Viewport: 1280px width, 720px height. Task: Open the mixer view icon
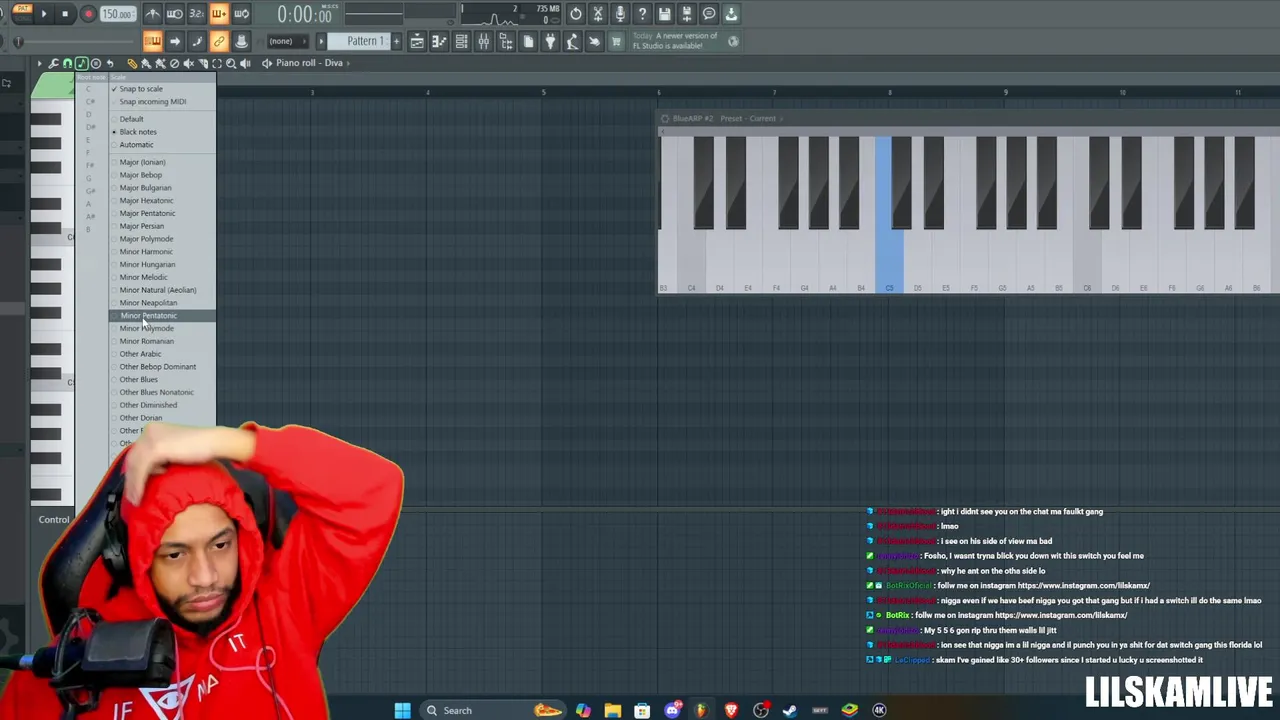[483, 41]
